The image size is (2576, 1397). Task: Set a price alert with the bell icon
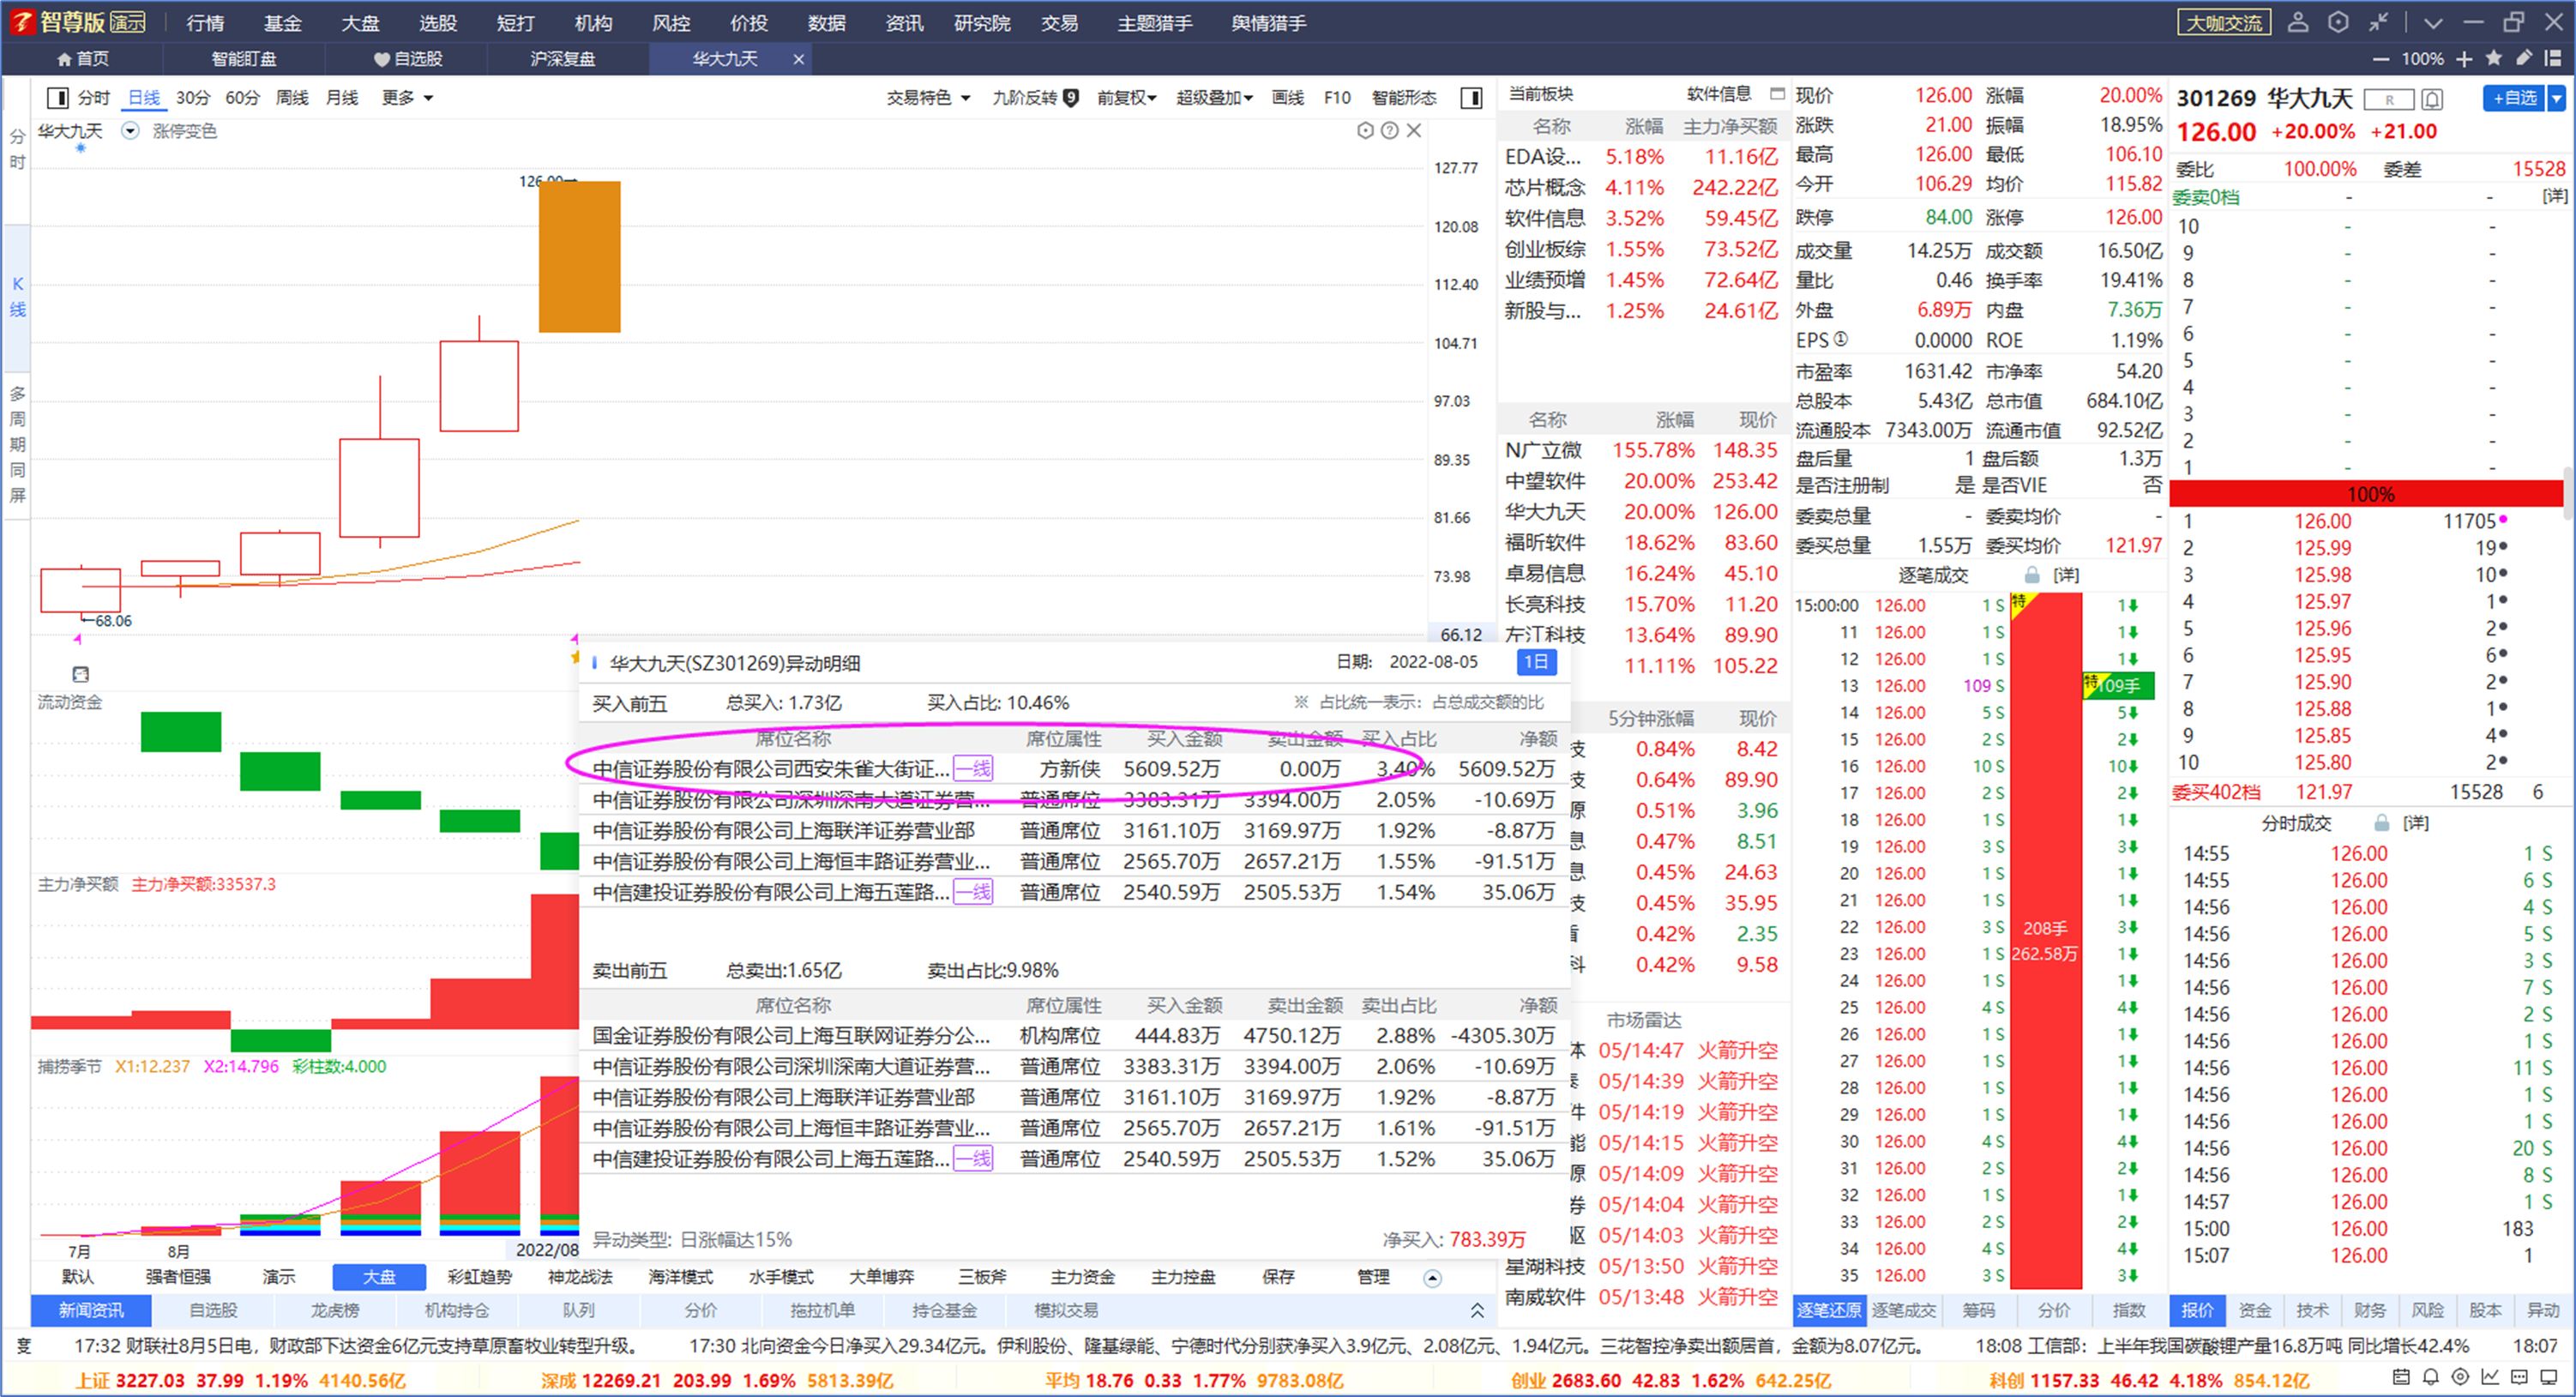coord(2432,99)
